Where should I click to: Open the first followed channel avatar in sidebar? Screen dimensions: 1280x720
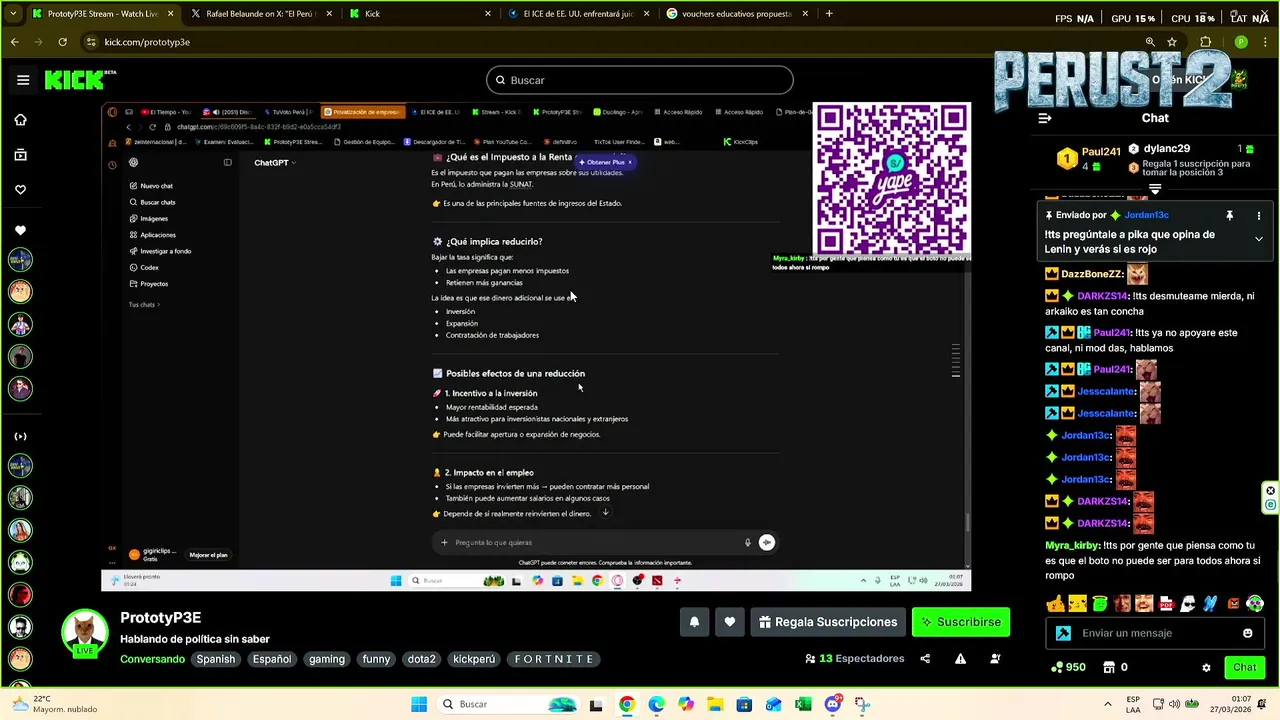[20, 260]
